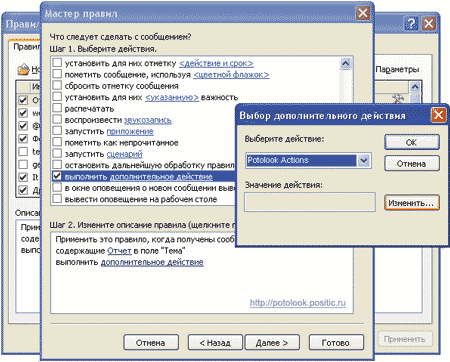Click 'дополнительное действие' link in rule description

[152, 262]
